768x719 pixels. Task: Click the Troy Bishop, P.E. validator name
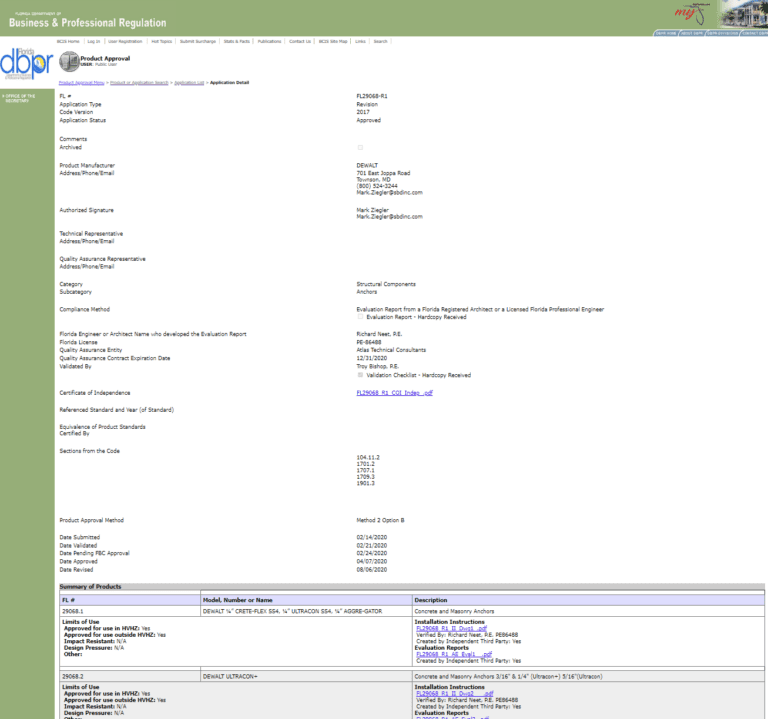pos(378,366)
